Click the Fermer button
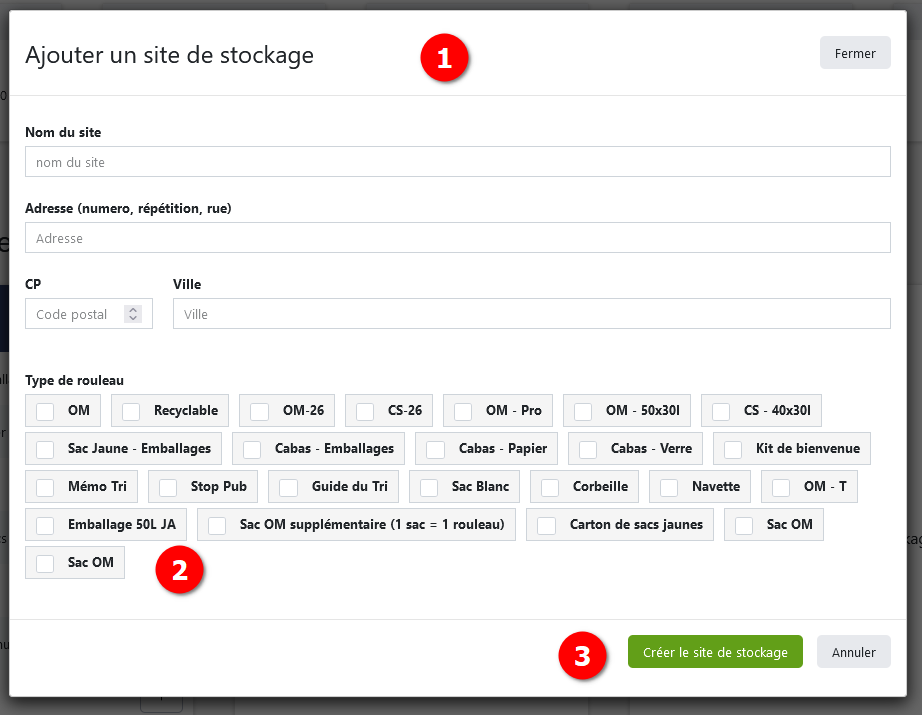This screenshot has height=715, width=922. [854, 53]
